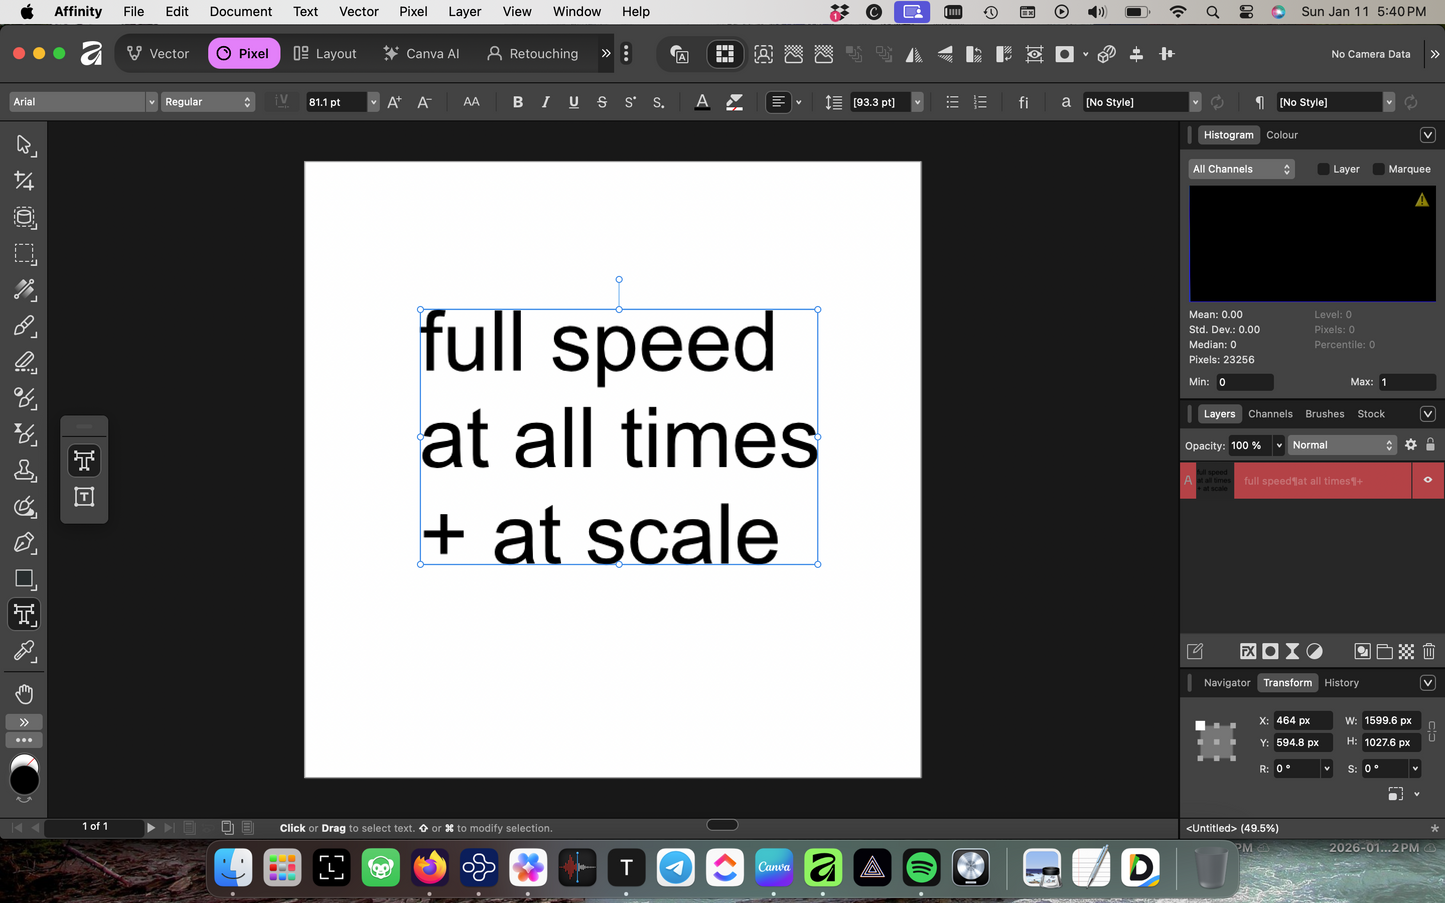Screen dimensions: 1445x903
Task: Open the Arial font family dropdown
Action: (84, 102)
